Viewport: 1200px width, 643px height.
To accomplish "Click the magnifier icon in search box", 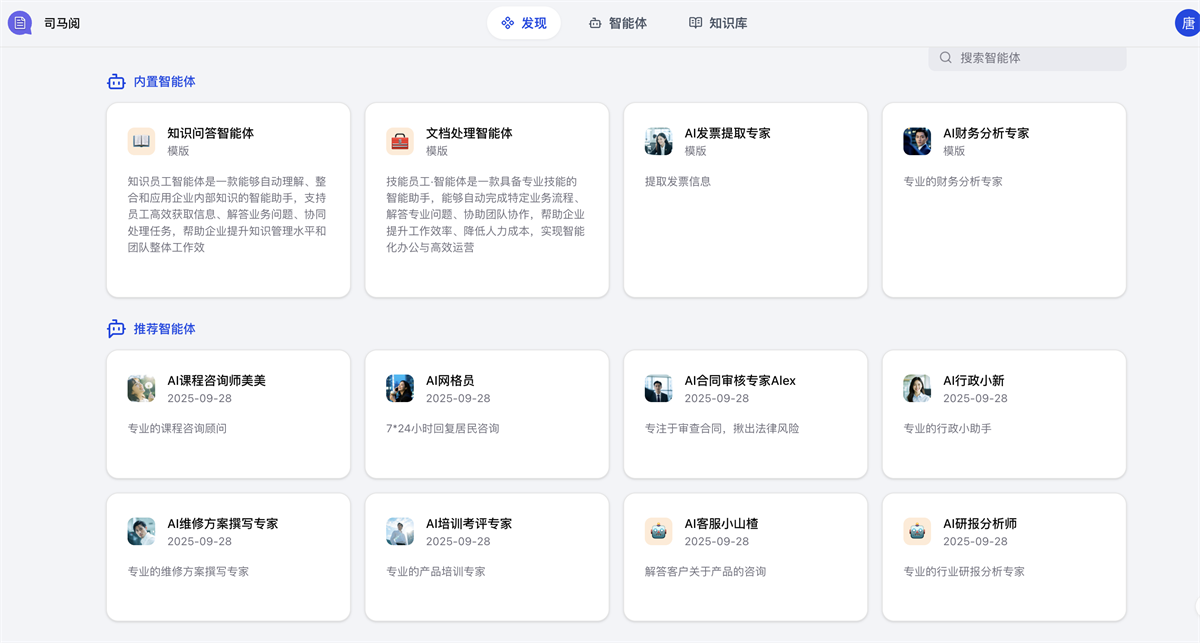I will [x=946, y=58].
